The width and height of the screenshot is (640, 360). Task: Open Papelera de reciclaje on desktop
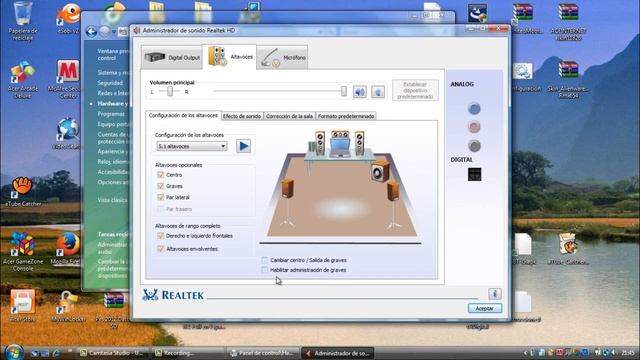[22, 20]
